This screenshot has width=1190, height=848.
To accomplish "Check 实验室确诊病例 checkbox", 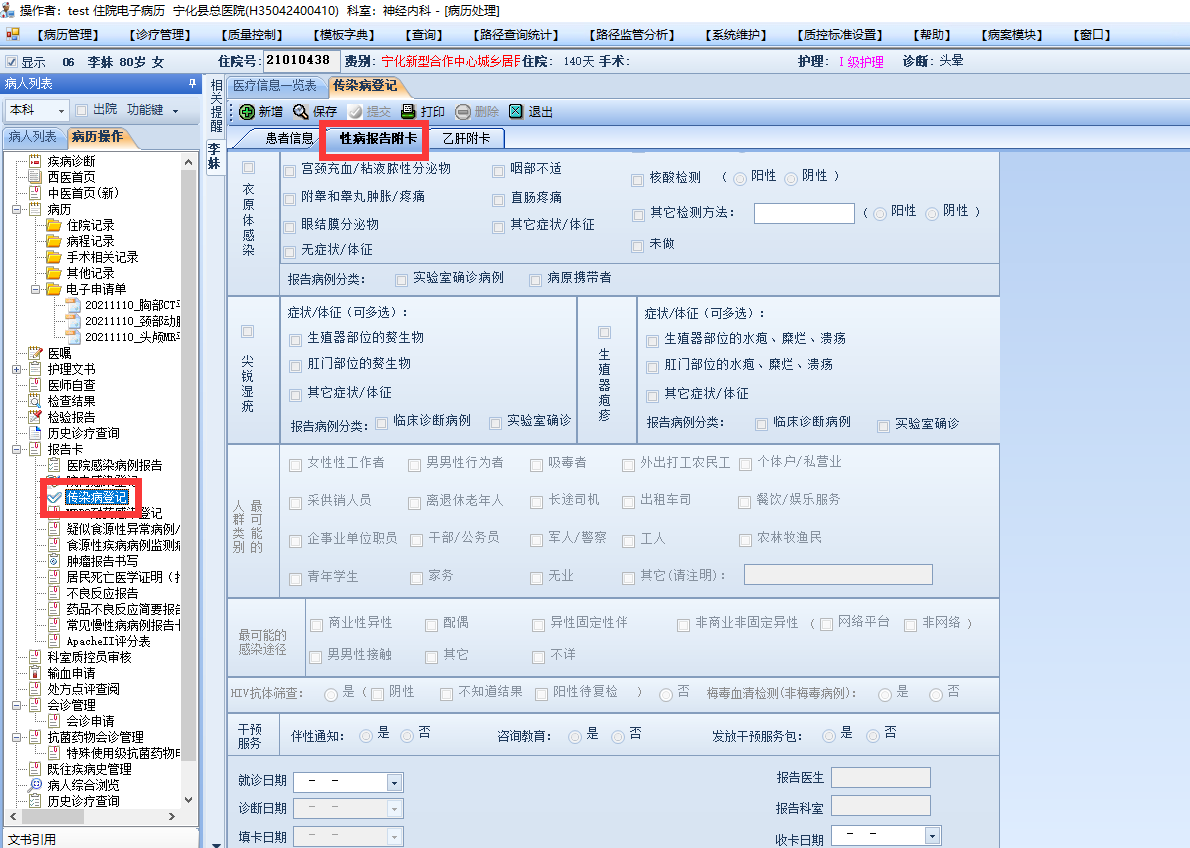I will pos(401,280).
